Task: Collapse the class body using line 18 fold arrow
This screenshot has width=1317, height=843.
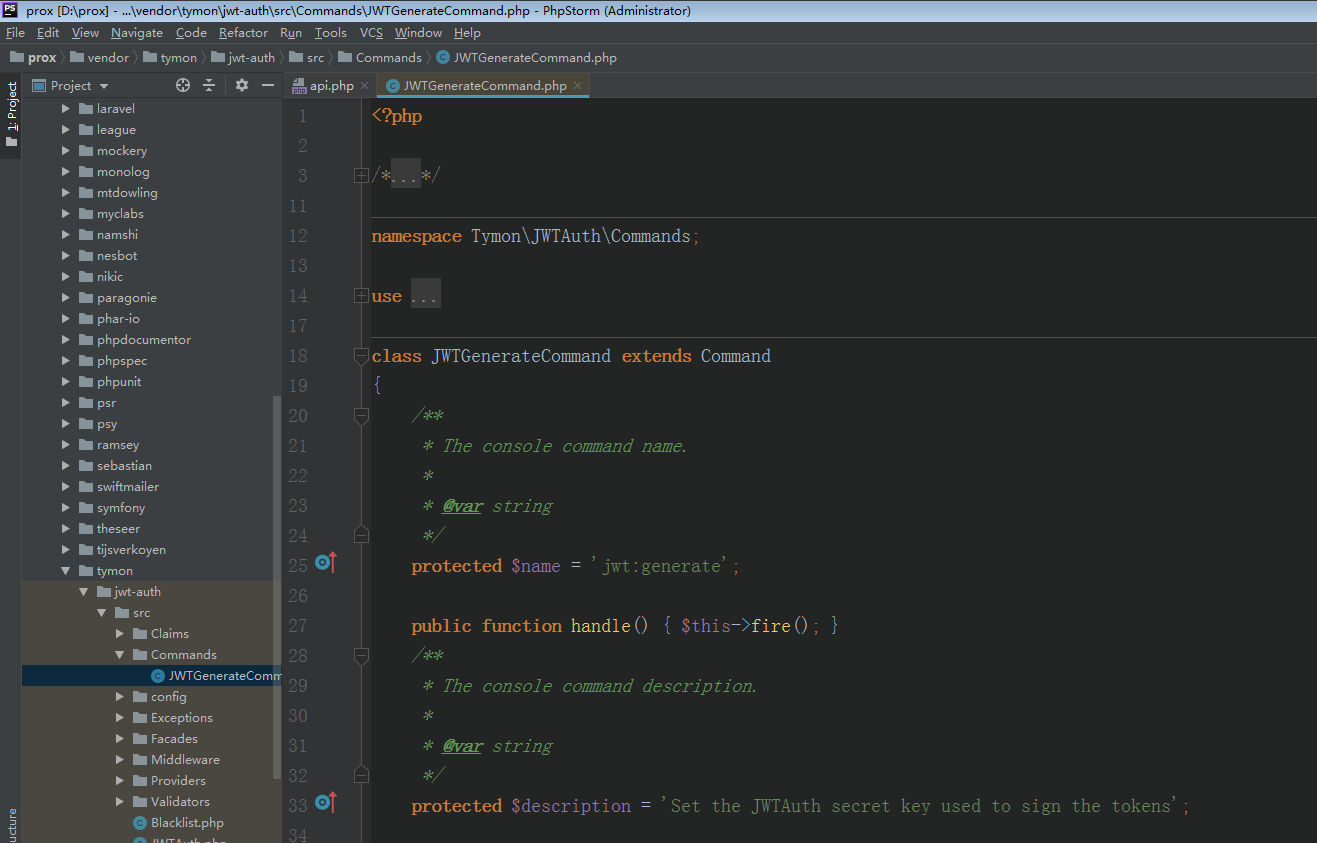Action: [x=361, y=355]
